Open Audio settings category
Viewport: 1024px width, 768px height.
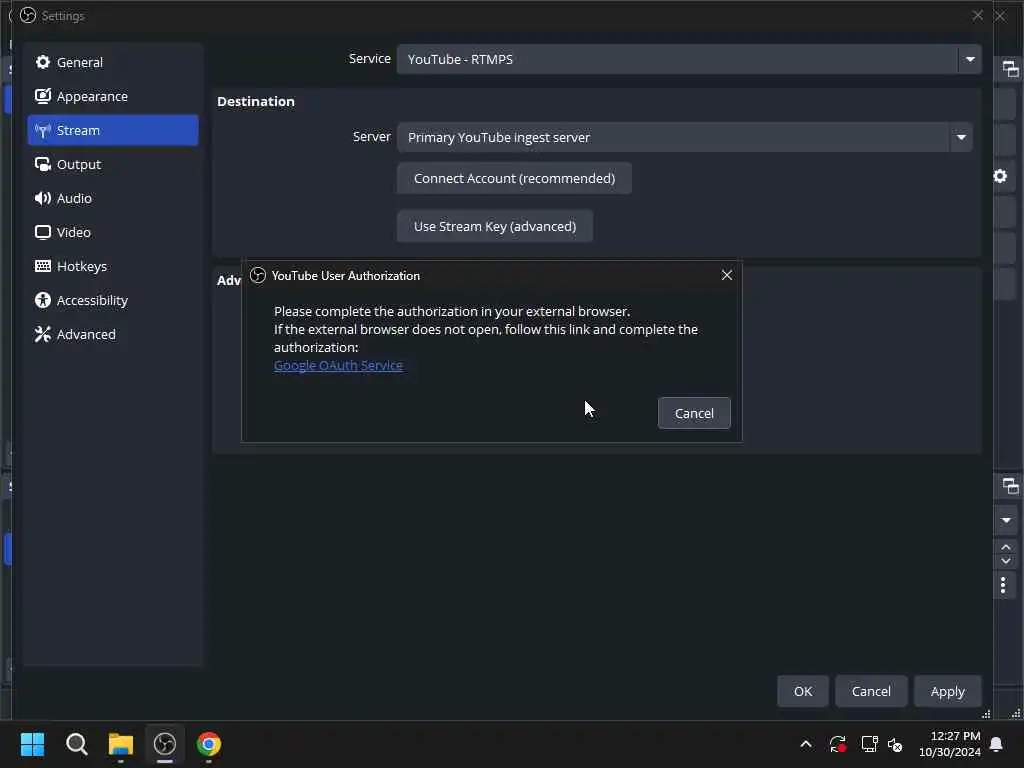(x=112, y=198)
